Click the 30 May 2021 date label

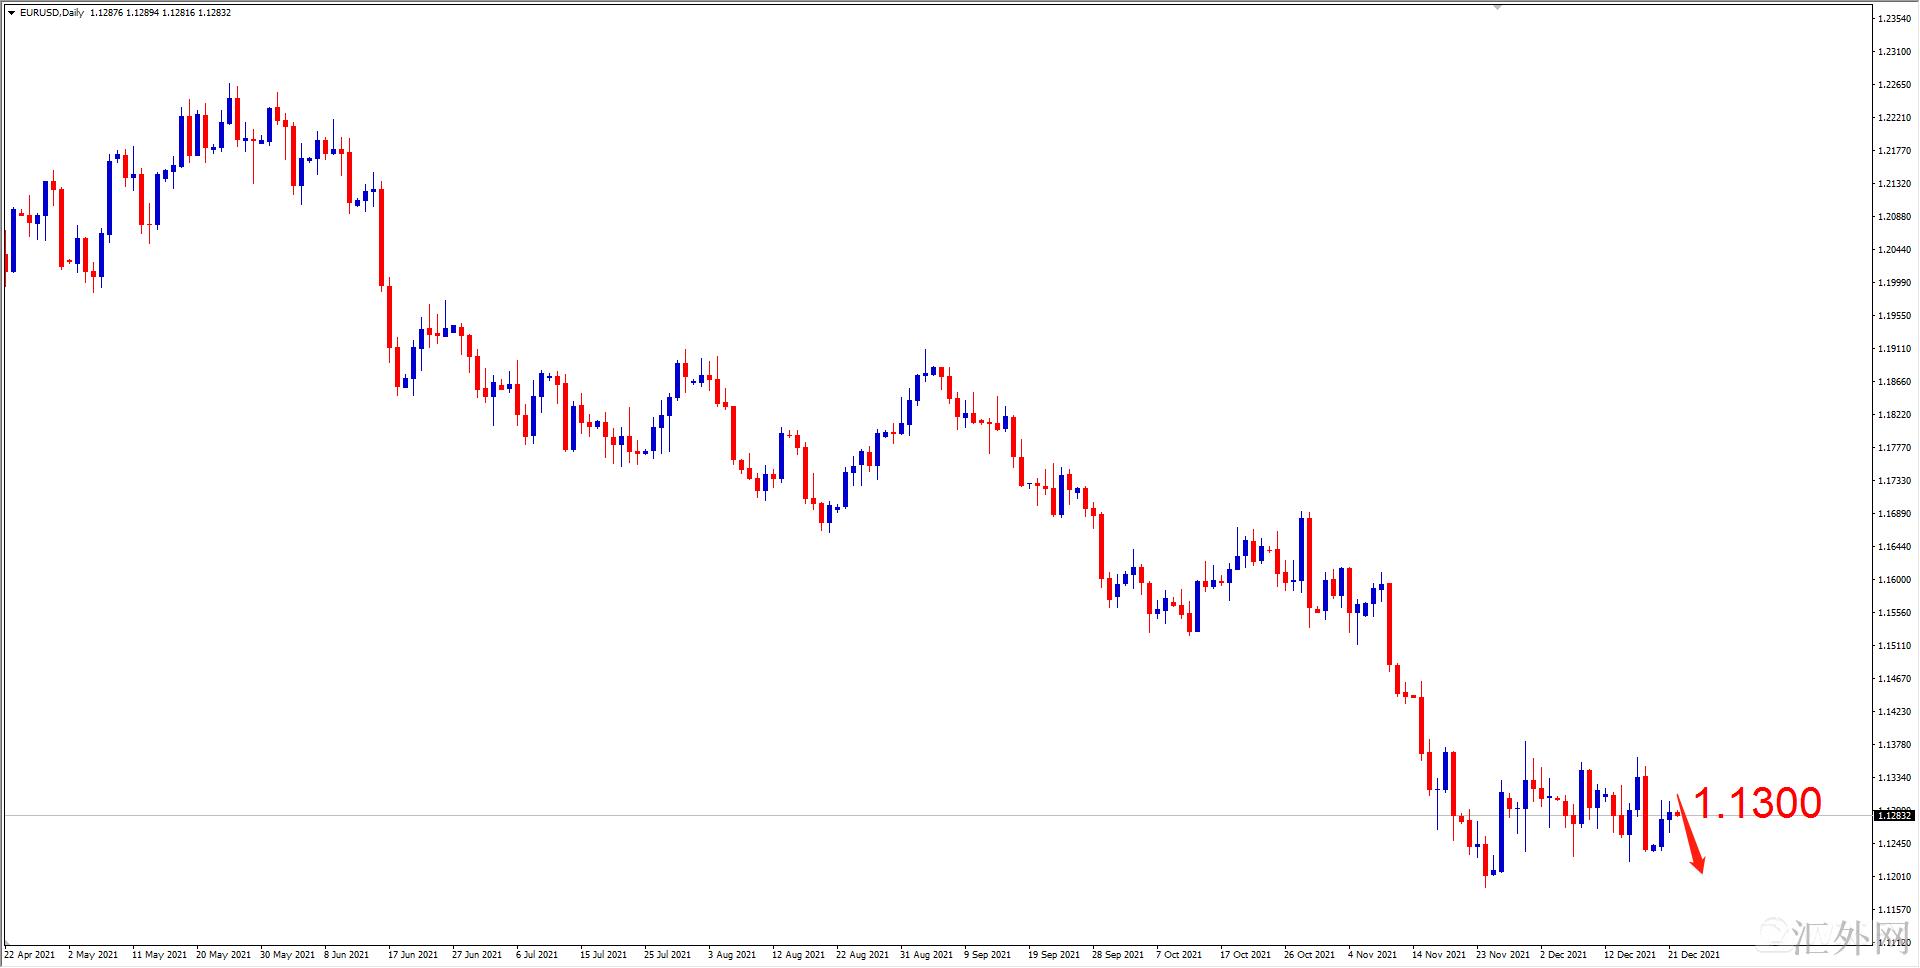[x=287, y=955]
